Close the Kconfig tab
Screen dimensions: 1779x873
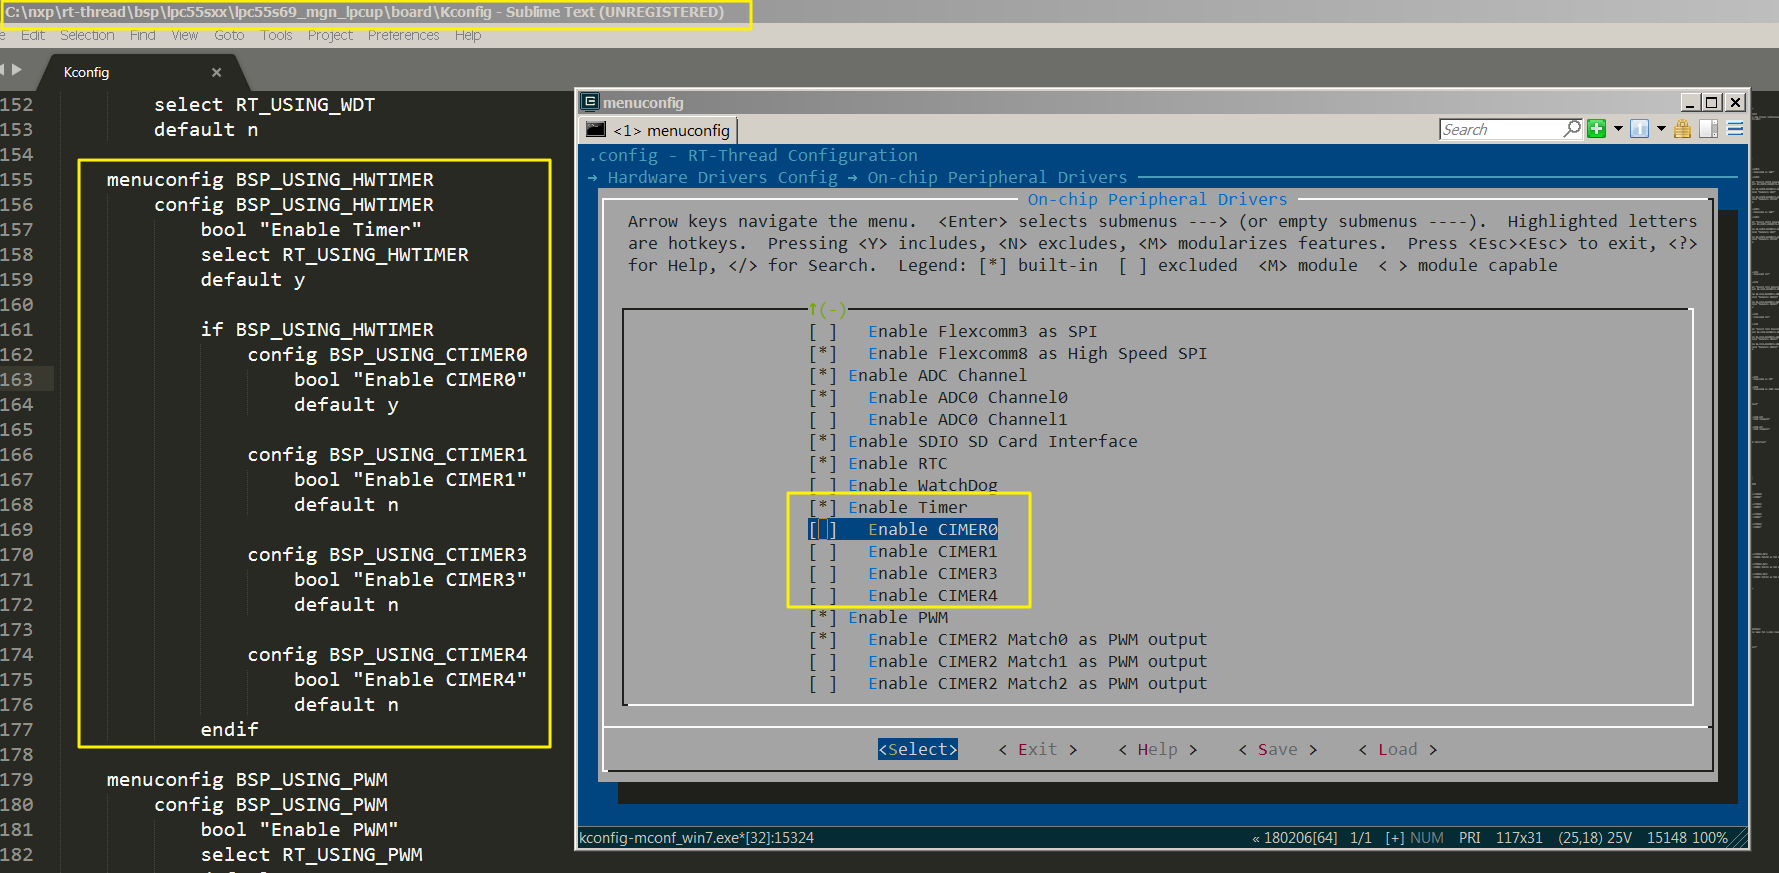(216, 72)
